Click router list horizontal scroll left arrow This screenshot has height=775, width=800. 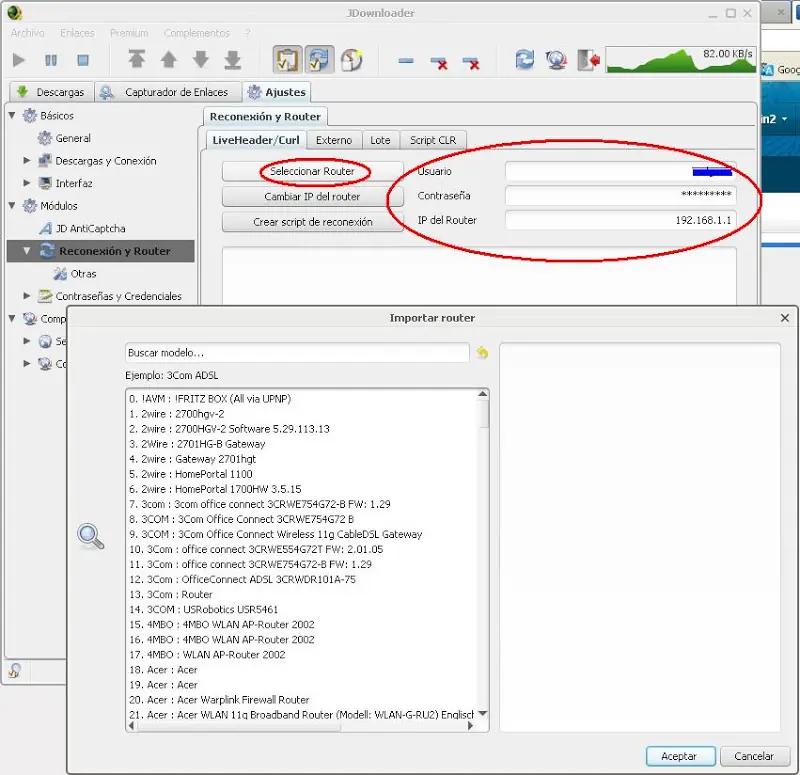pyautogui.click(x=132, y=726)
